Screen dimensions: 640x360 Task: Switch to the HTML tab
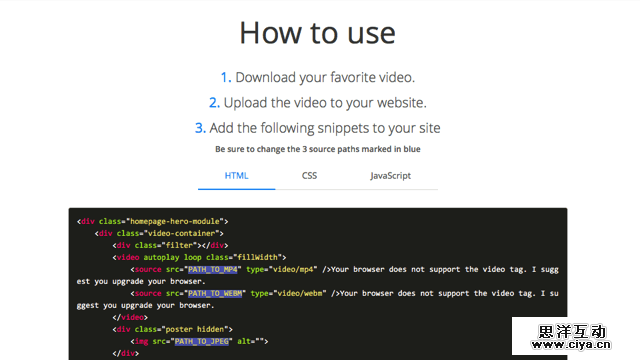coord(236,176)
